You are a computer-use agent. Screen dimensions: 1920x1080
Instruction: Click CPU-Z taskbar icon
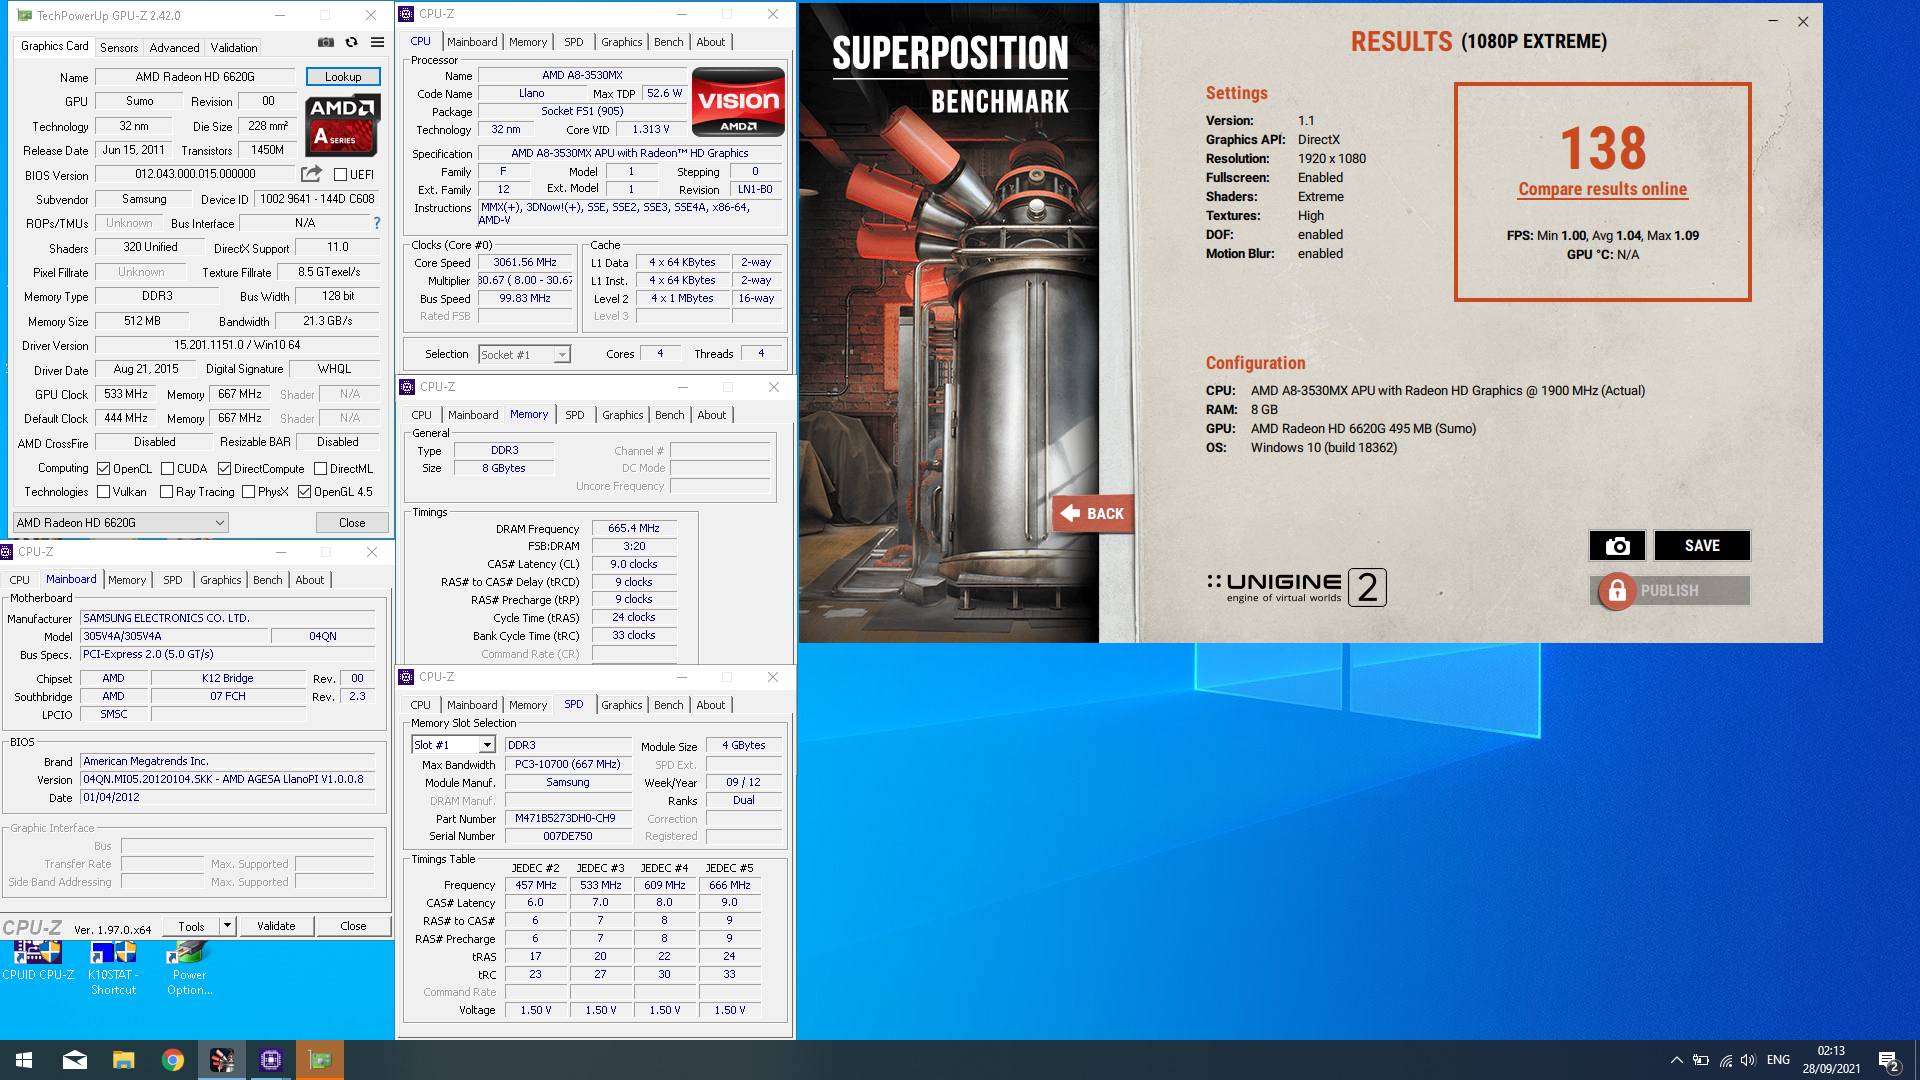pyautogui.click(x=271, y=1060)
